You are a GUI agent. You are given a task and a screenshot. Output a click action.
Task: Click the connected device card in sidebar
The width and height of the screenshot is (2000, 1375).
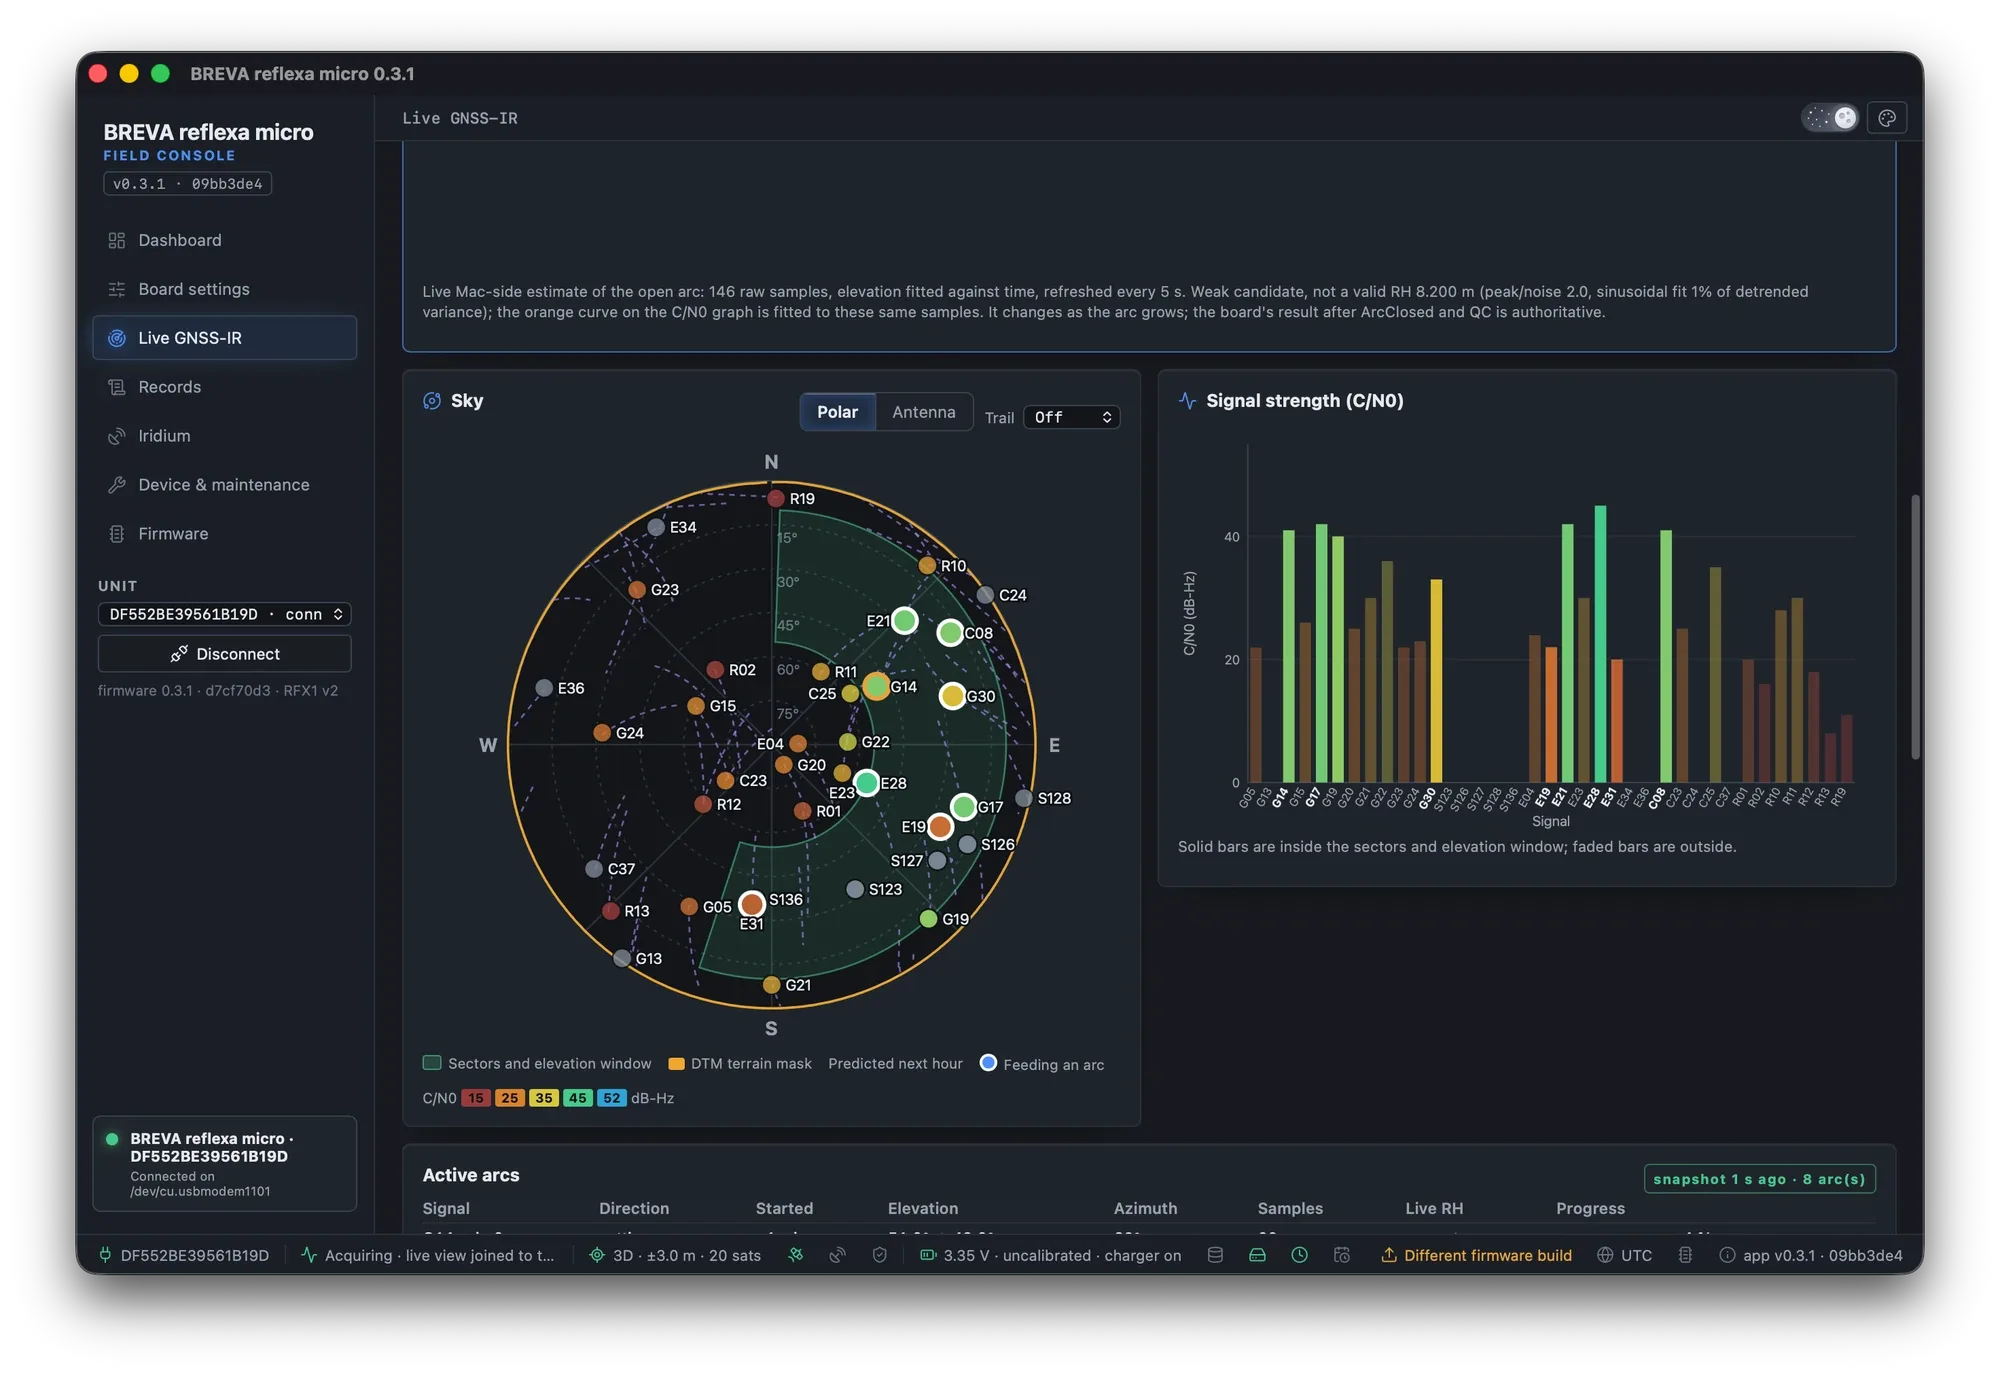click(x=224, y=1164)
